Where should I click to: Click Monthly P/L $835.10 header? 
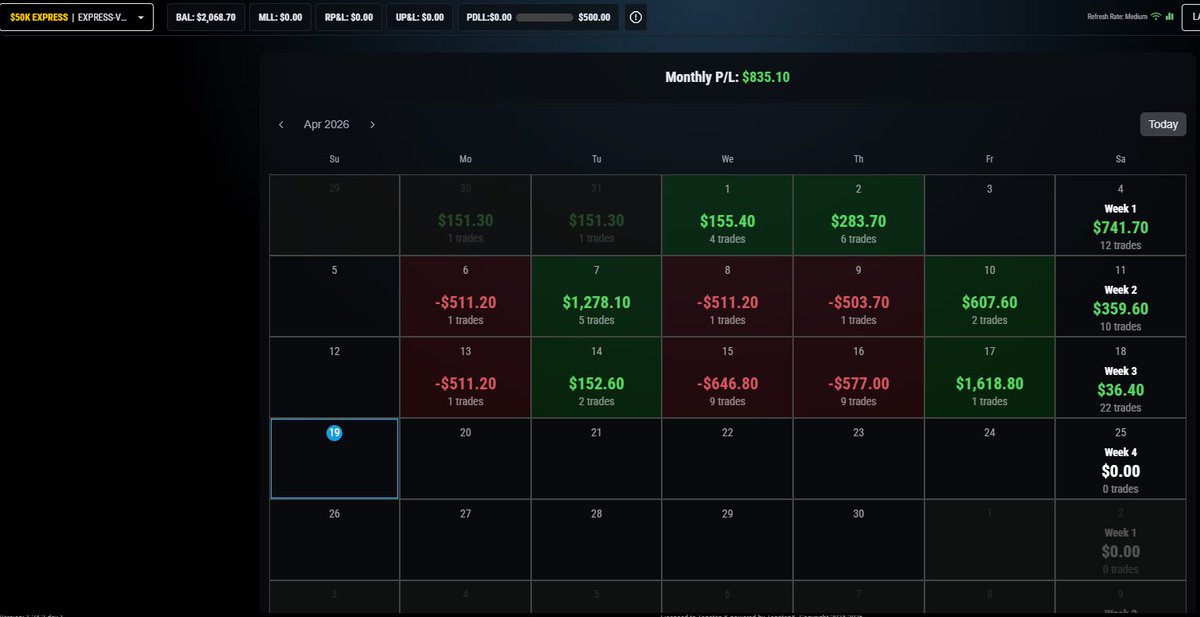point(728,77)
